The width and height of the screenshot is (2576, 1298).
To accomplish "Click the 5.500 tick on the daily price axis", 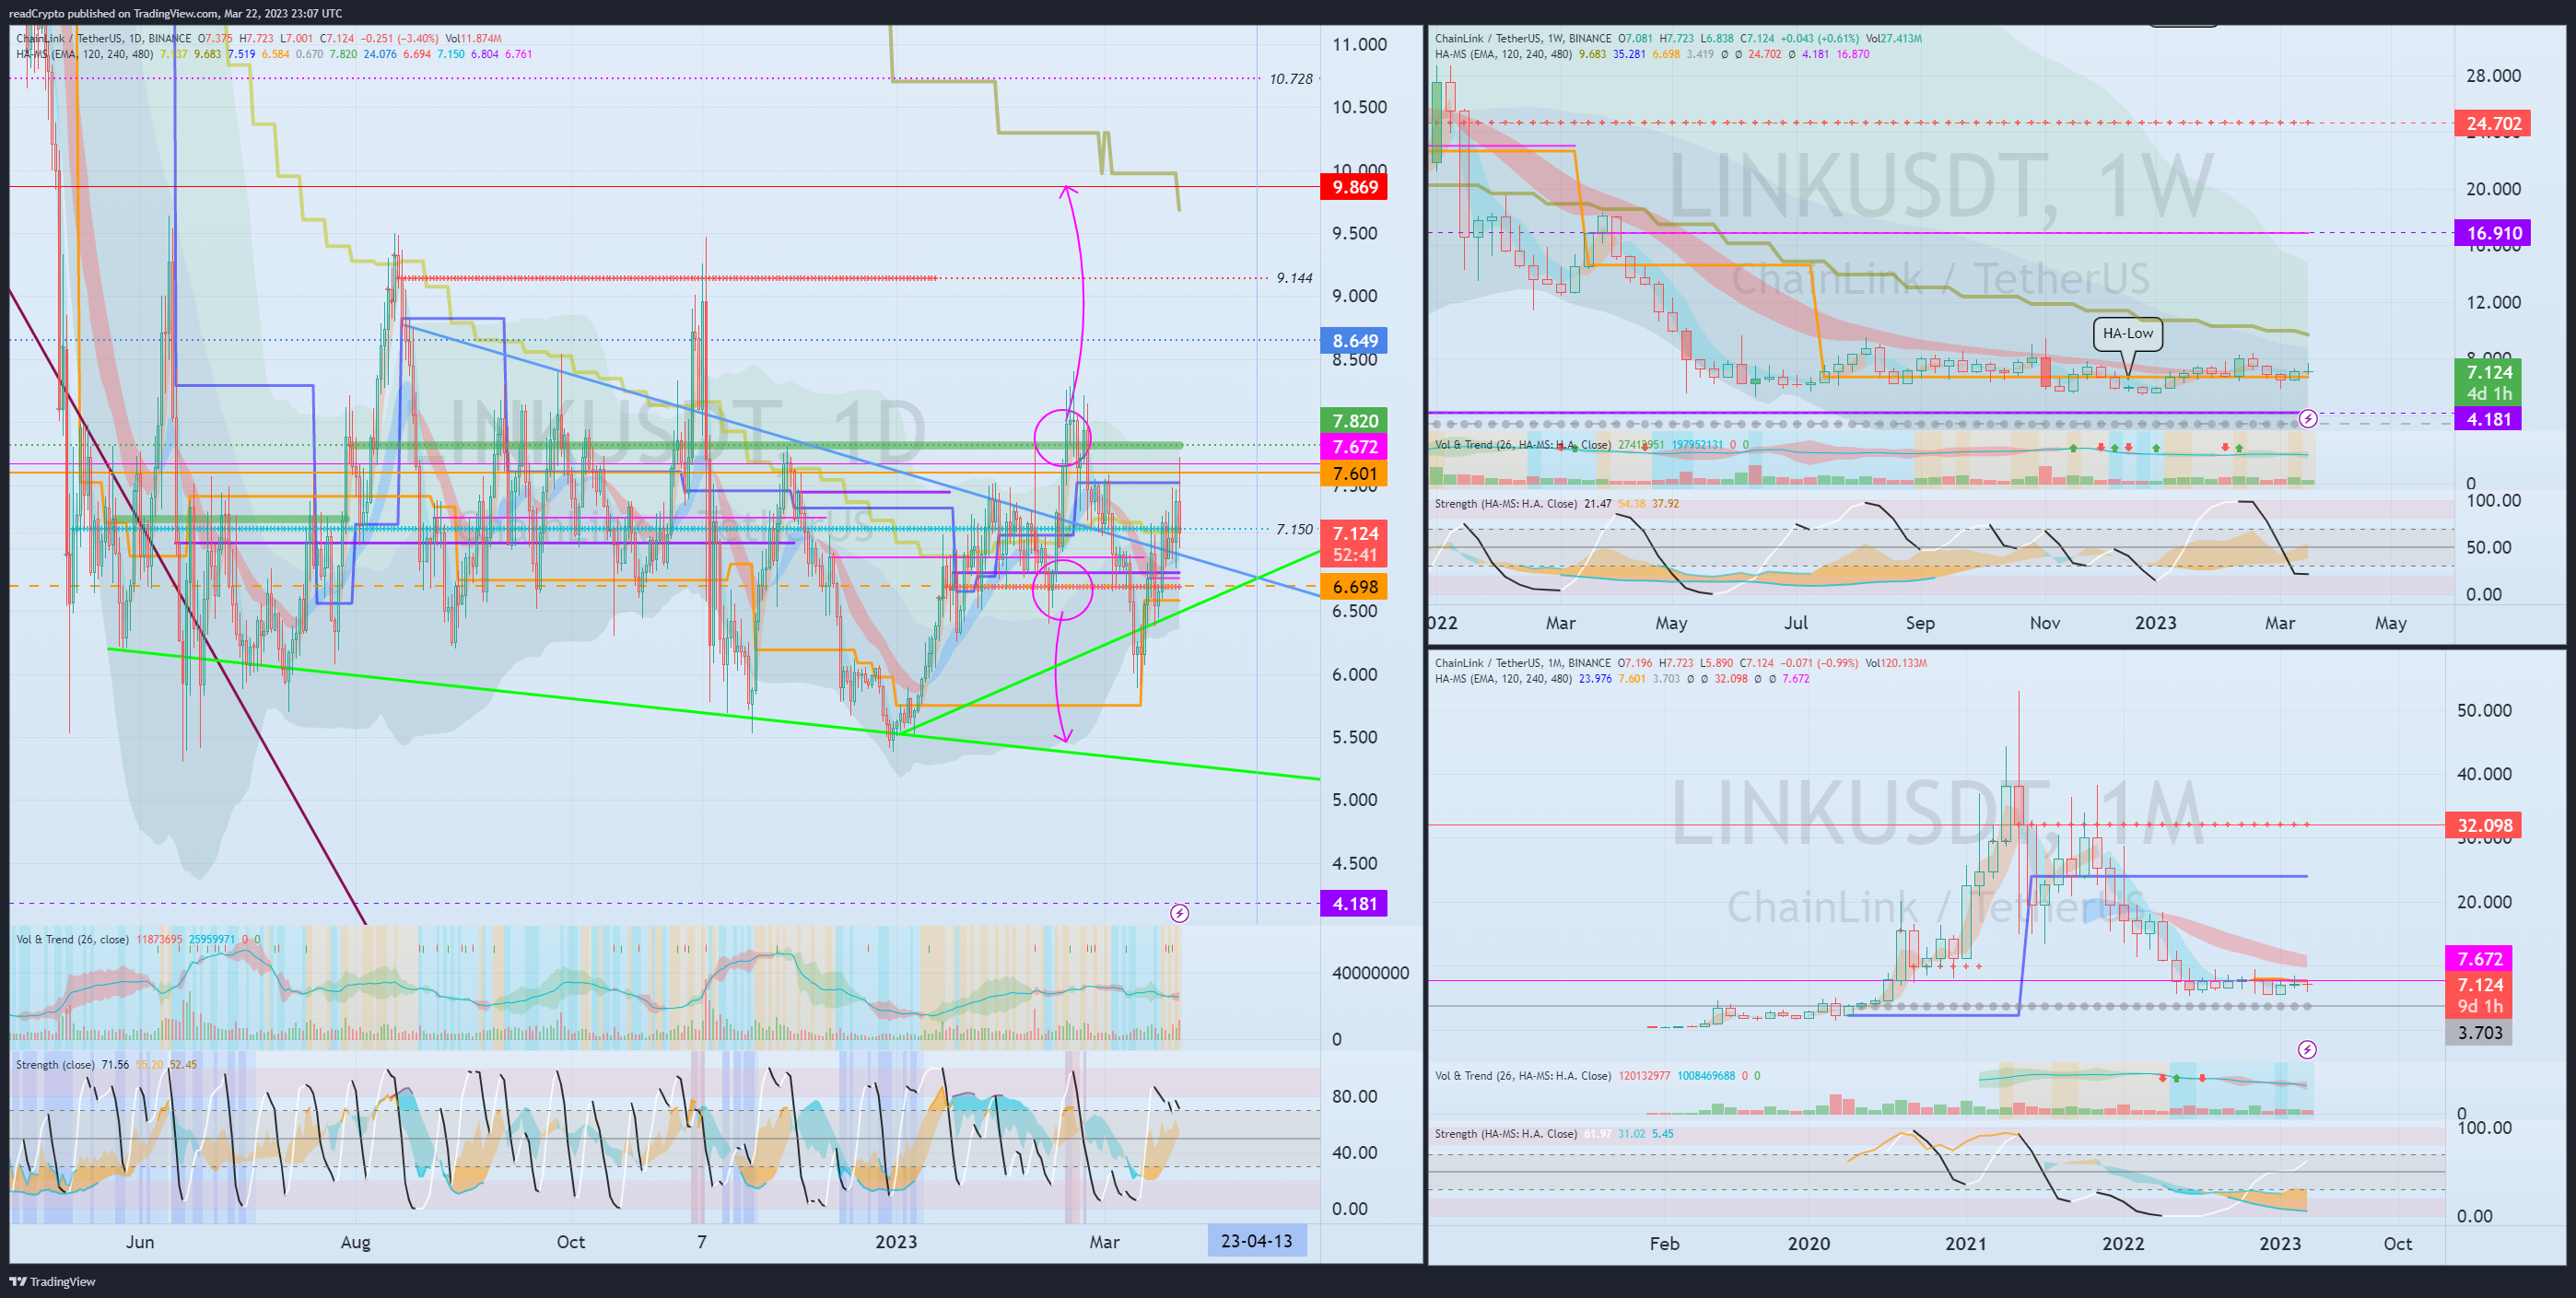I will pyautogui.click(x=1354, y=737).
